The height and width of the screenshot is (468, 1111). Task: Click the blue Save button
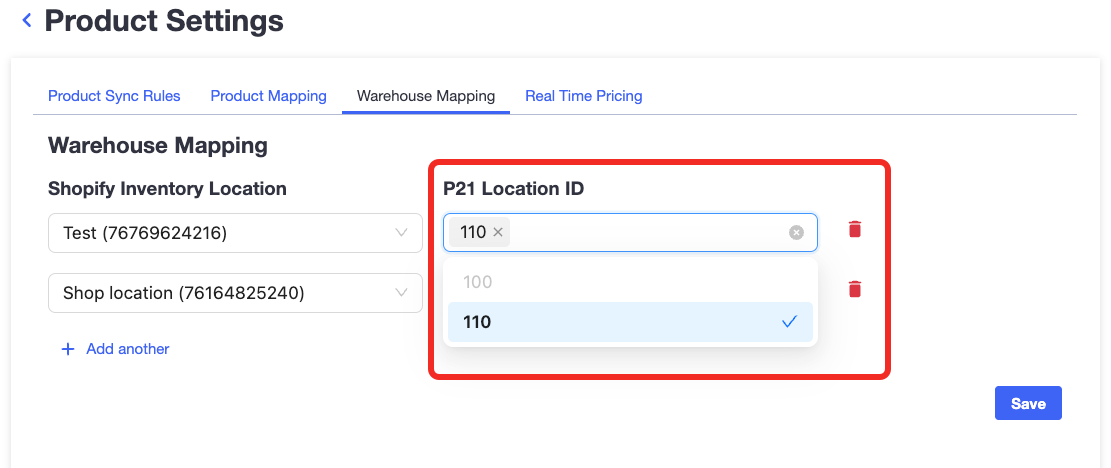(x=1028, y=403)
